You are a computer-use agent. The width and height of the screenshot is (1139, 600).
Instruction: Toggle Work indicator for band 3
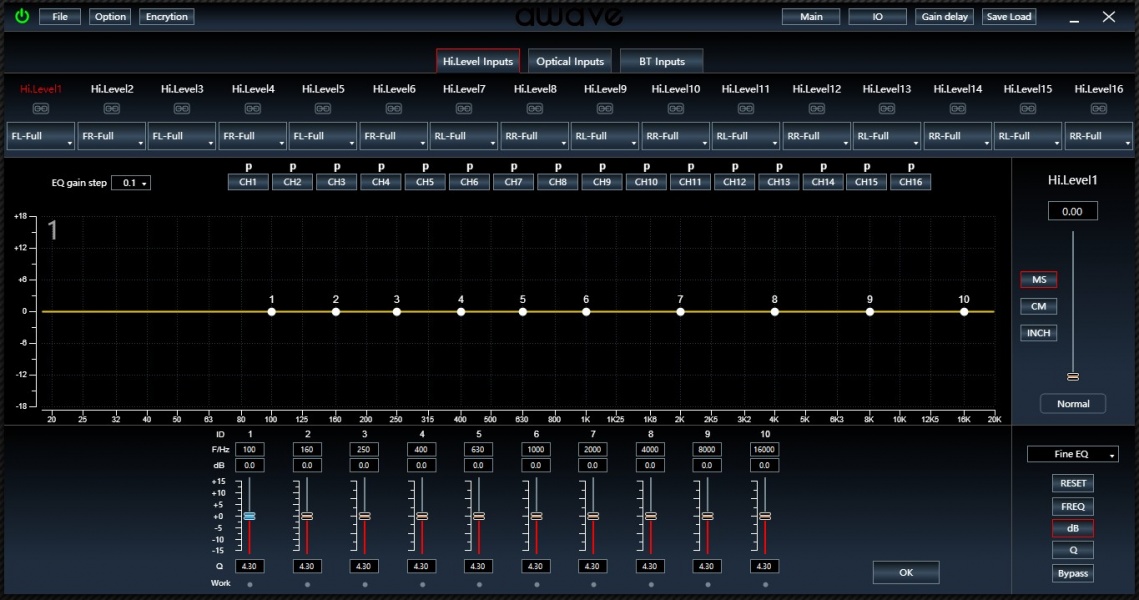365,584
